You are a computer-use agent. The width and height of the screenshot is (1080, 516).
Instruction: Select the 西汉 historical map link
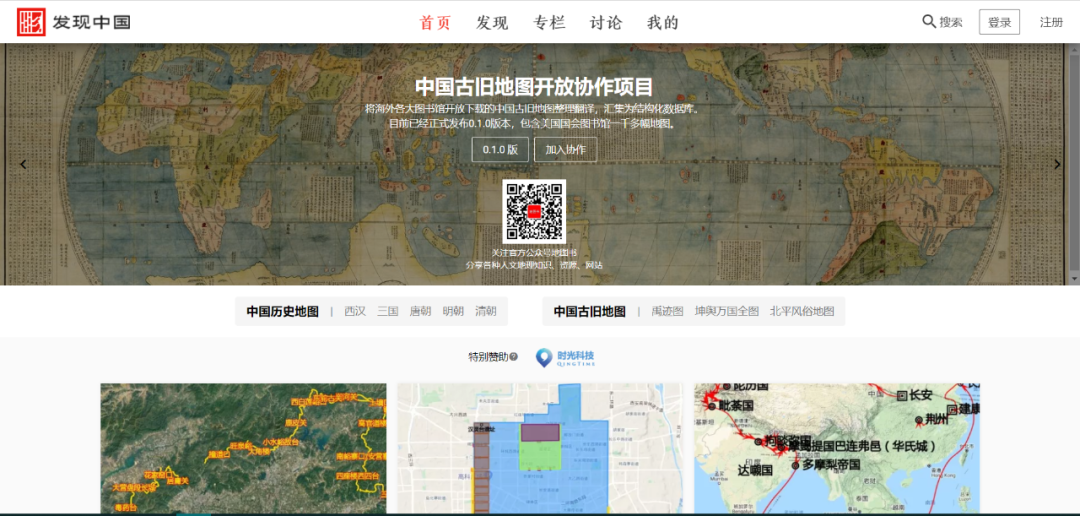(355, 311)
